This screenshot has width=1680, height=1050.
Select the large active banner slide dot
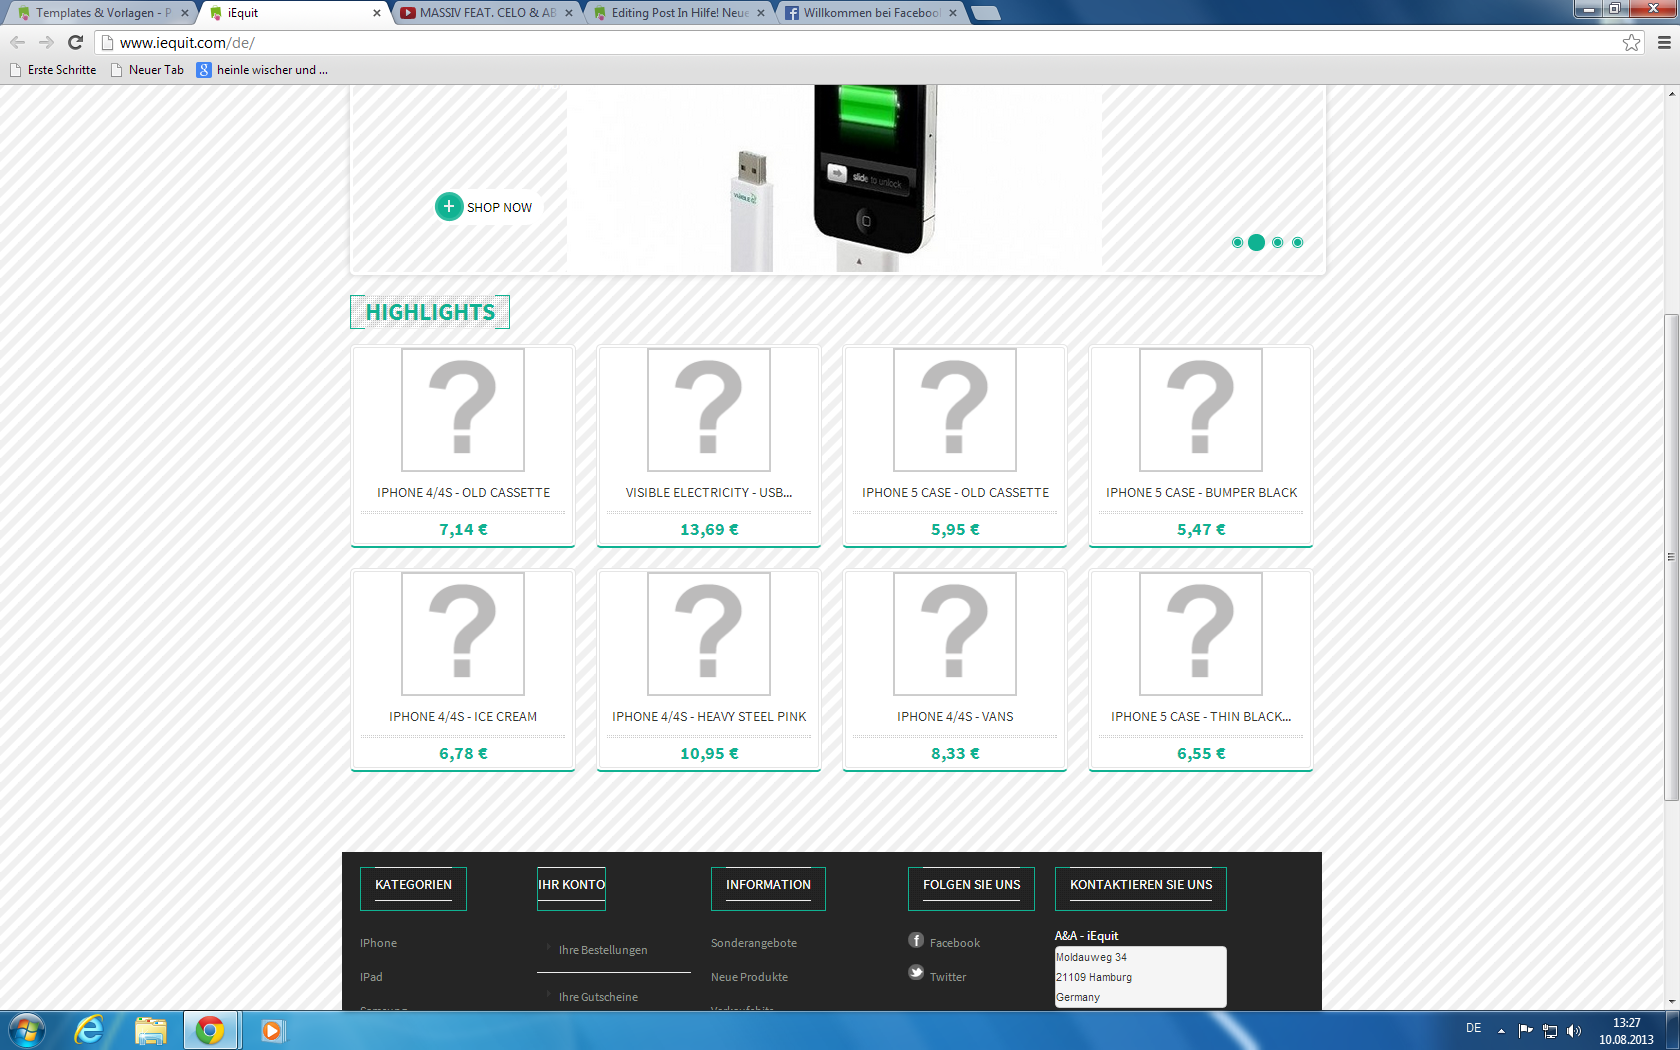pos(1257,242)
